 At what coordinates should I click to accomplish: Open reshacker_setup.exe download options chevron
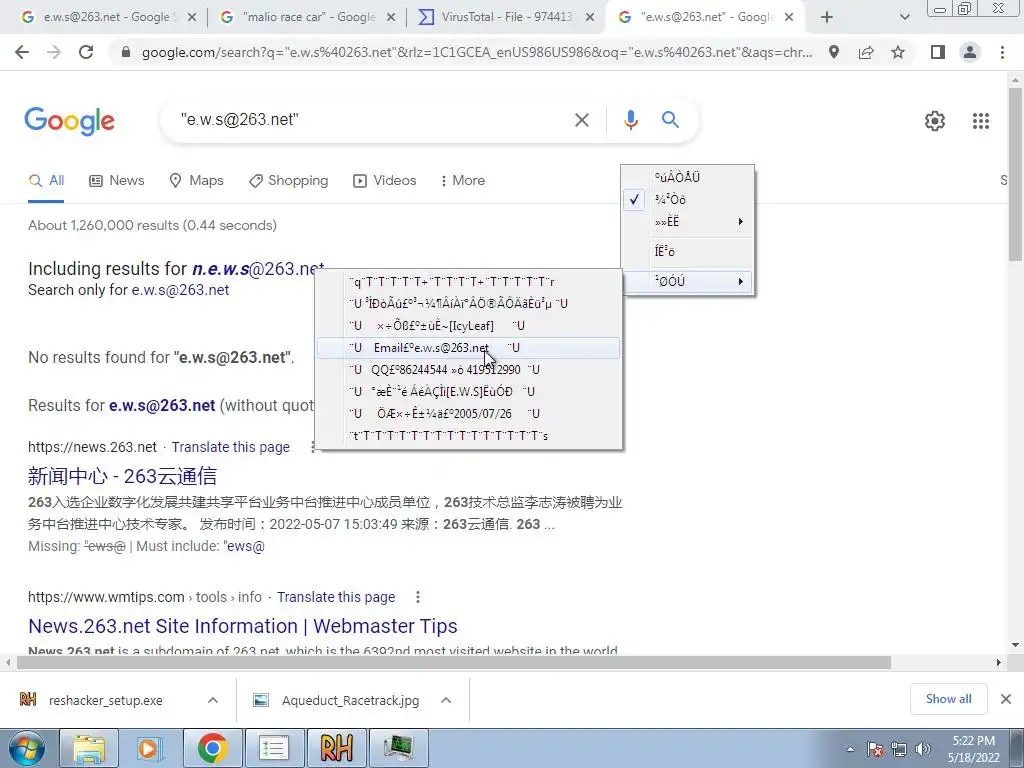(x=213, y=700)
